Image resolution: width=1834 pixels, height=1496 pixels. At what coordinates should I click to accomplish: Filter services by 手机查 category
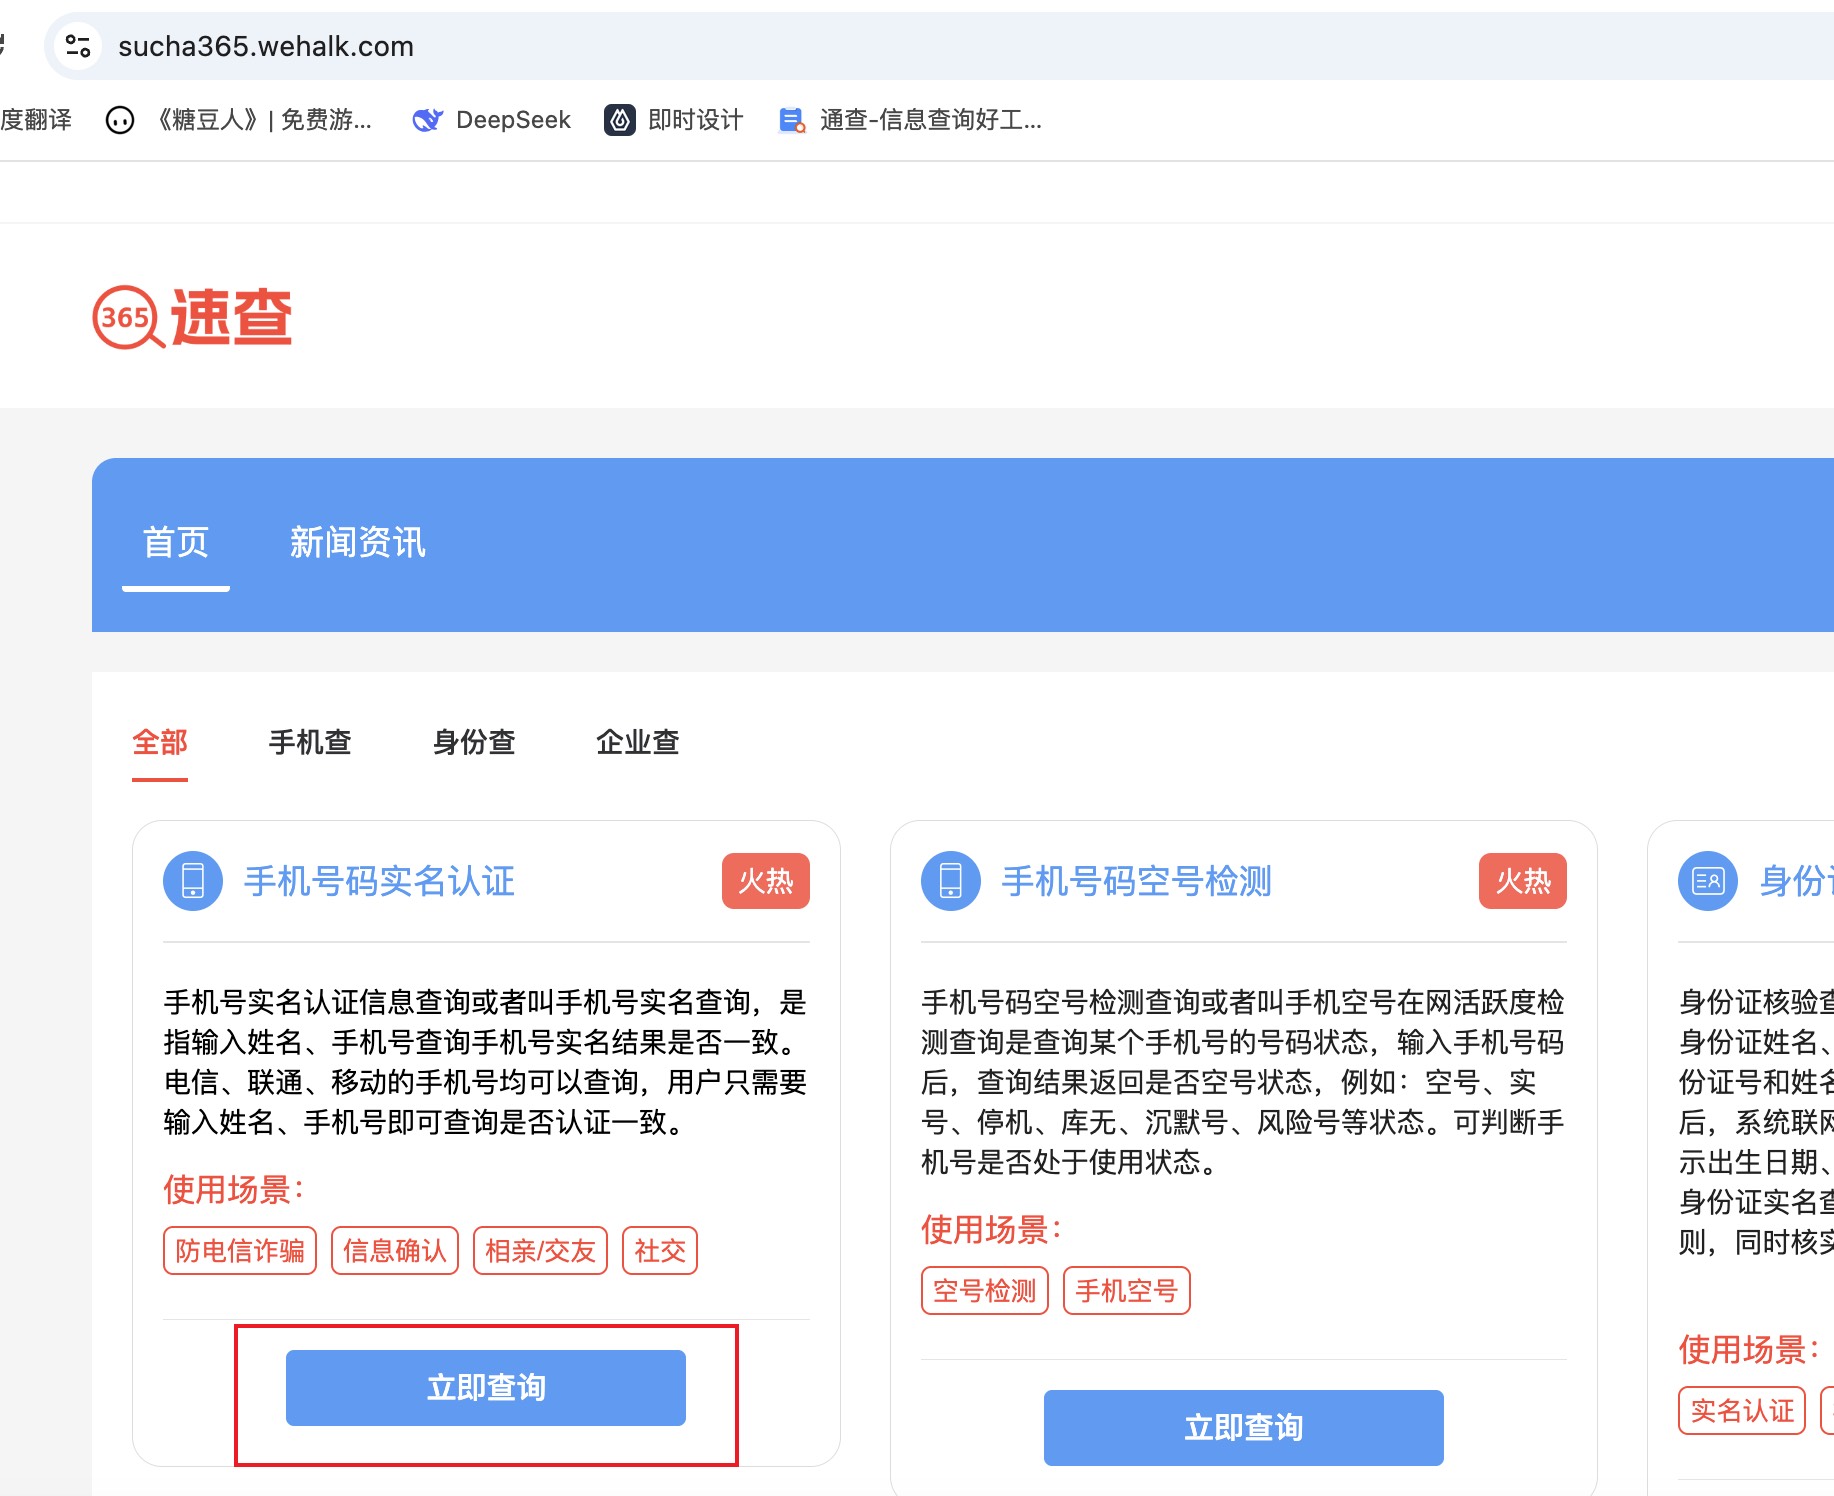[x=310, y=742]
